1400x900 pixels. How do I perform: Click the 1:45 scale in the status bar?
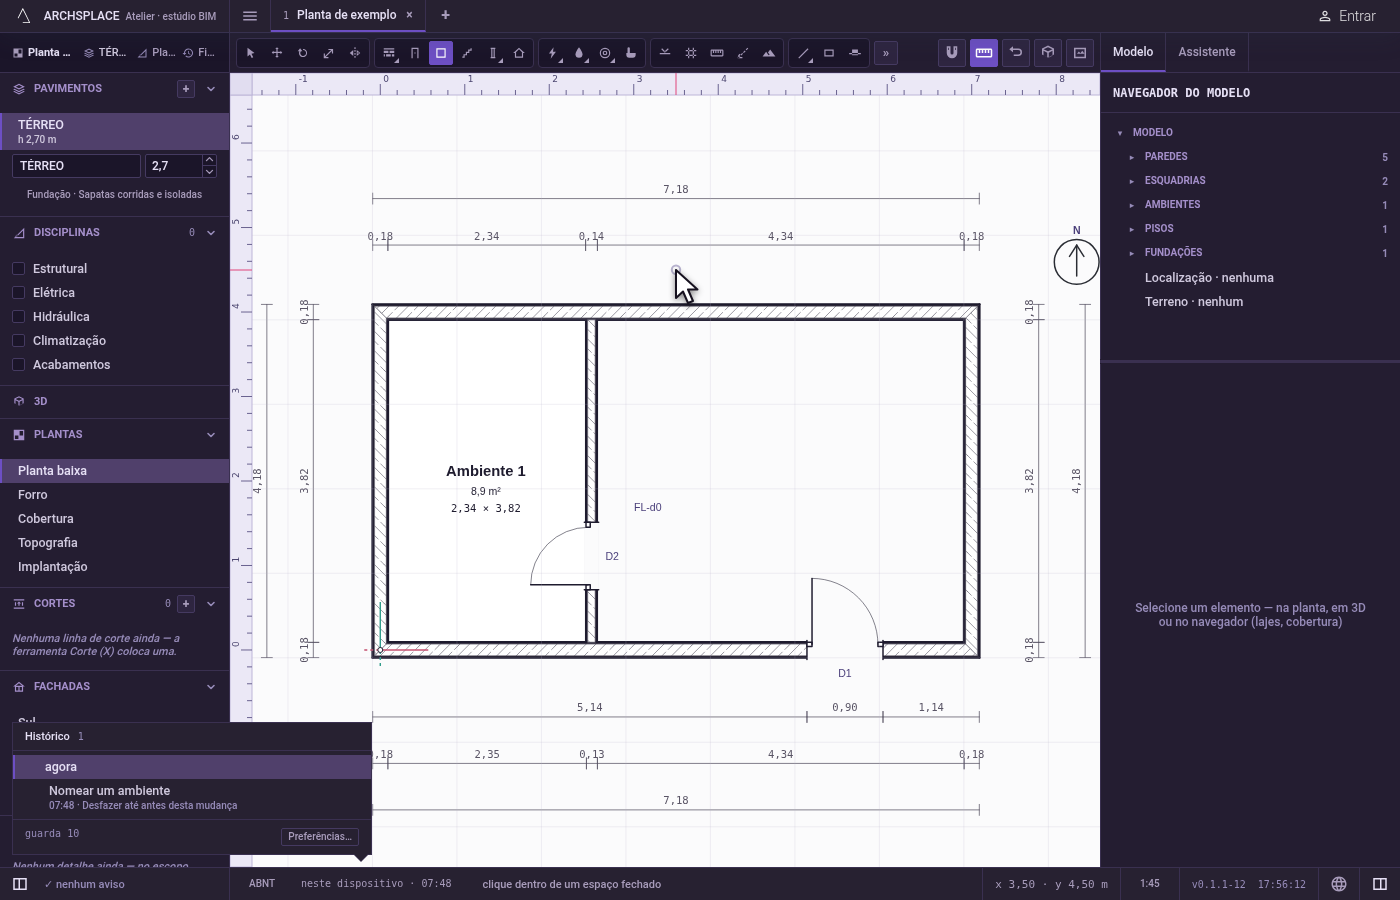point(1150,884)
